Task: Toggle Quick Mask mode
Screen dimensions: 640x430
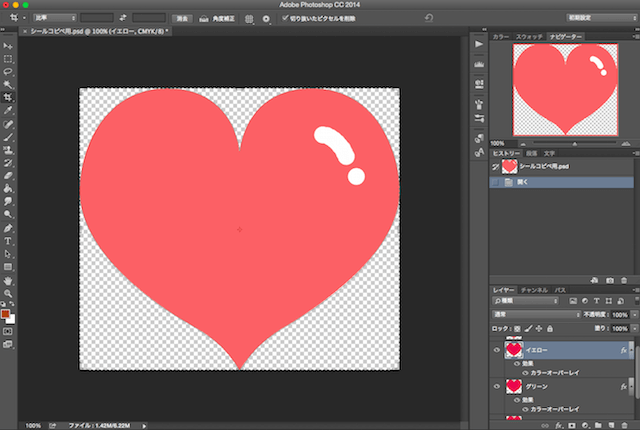Action: [8, 331]
